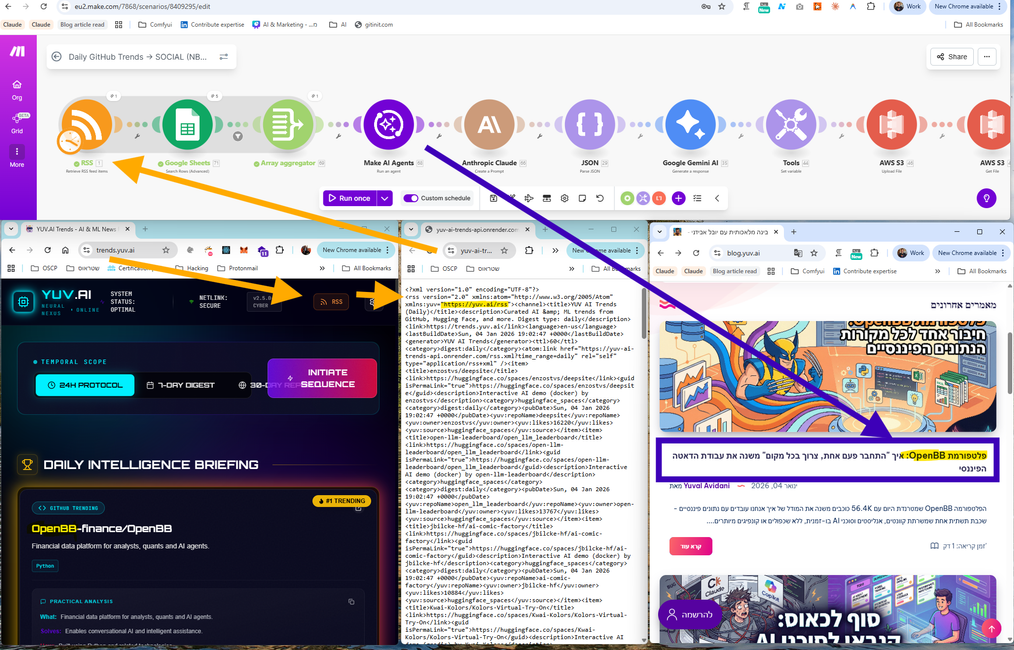
Task: Open OpenBB-finance/OpenBB repository link
Action: tap(102, 528)
